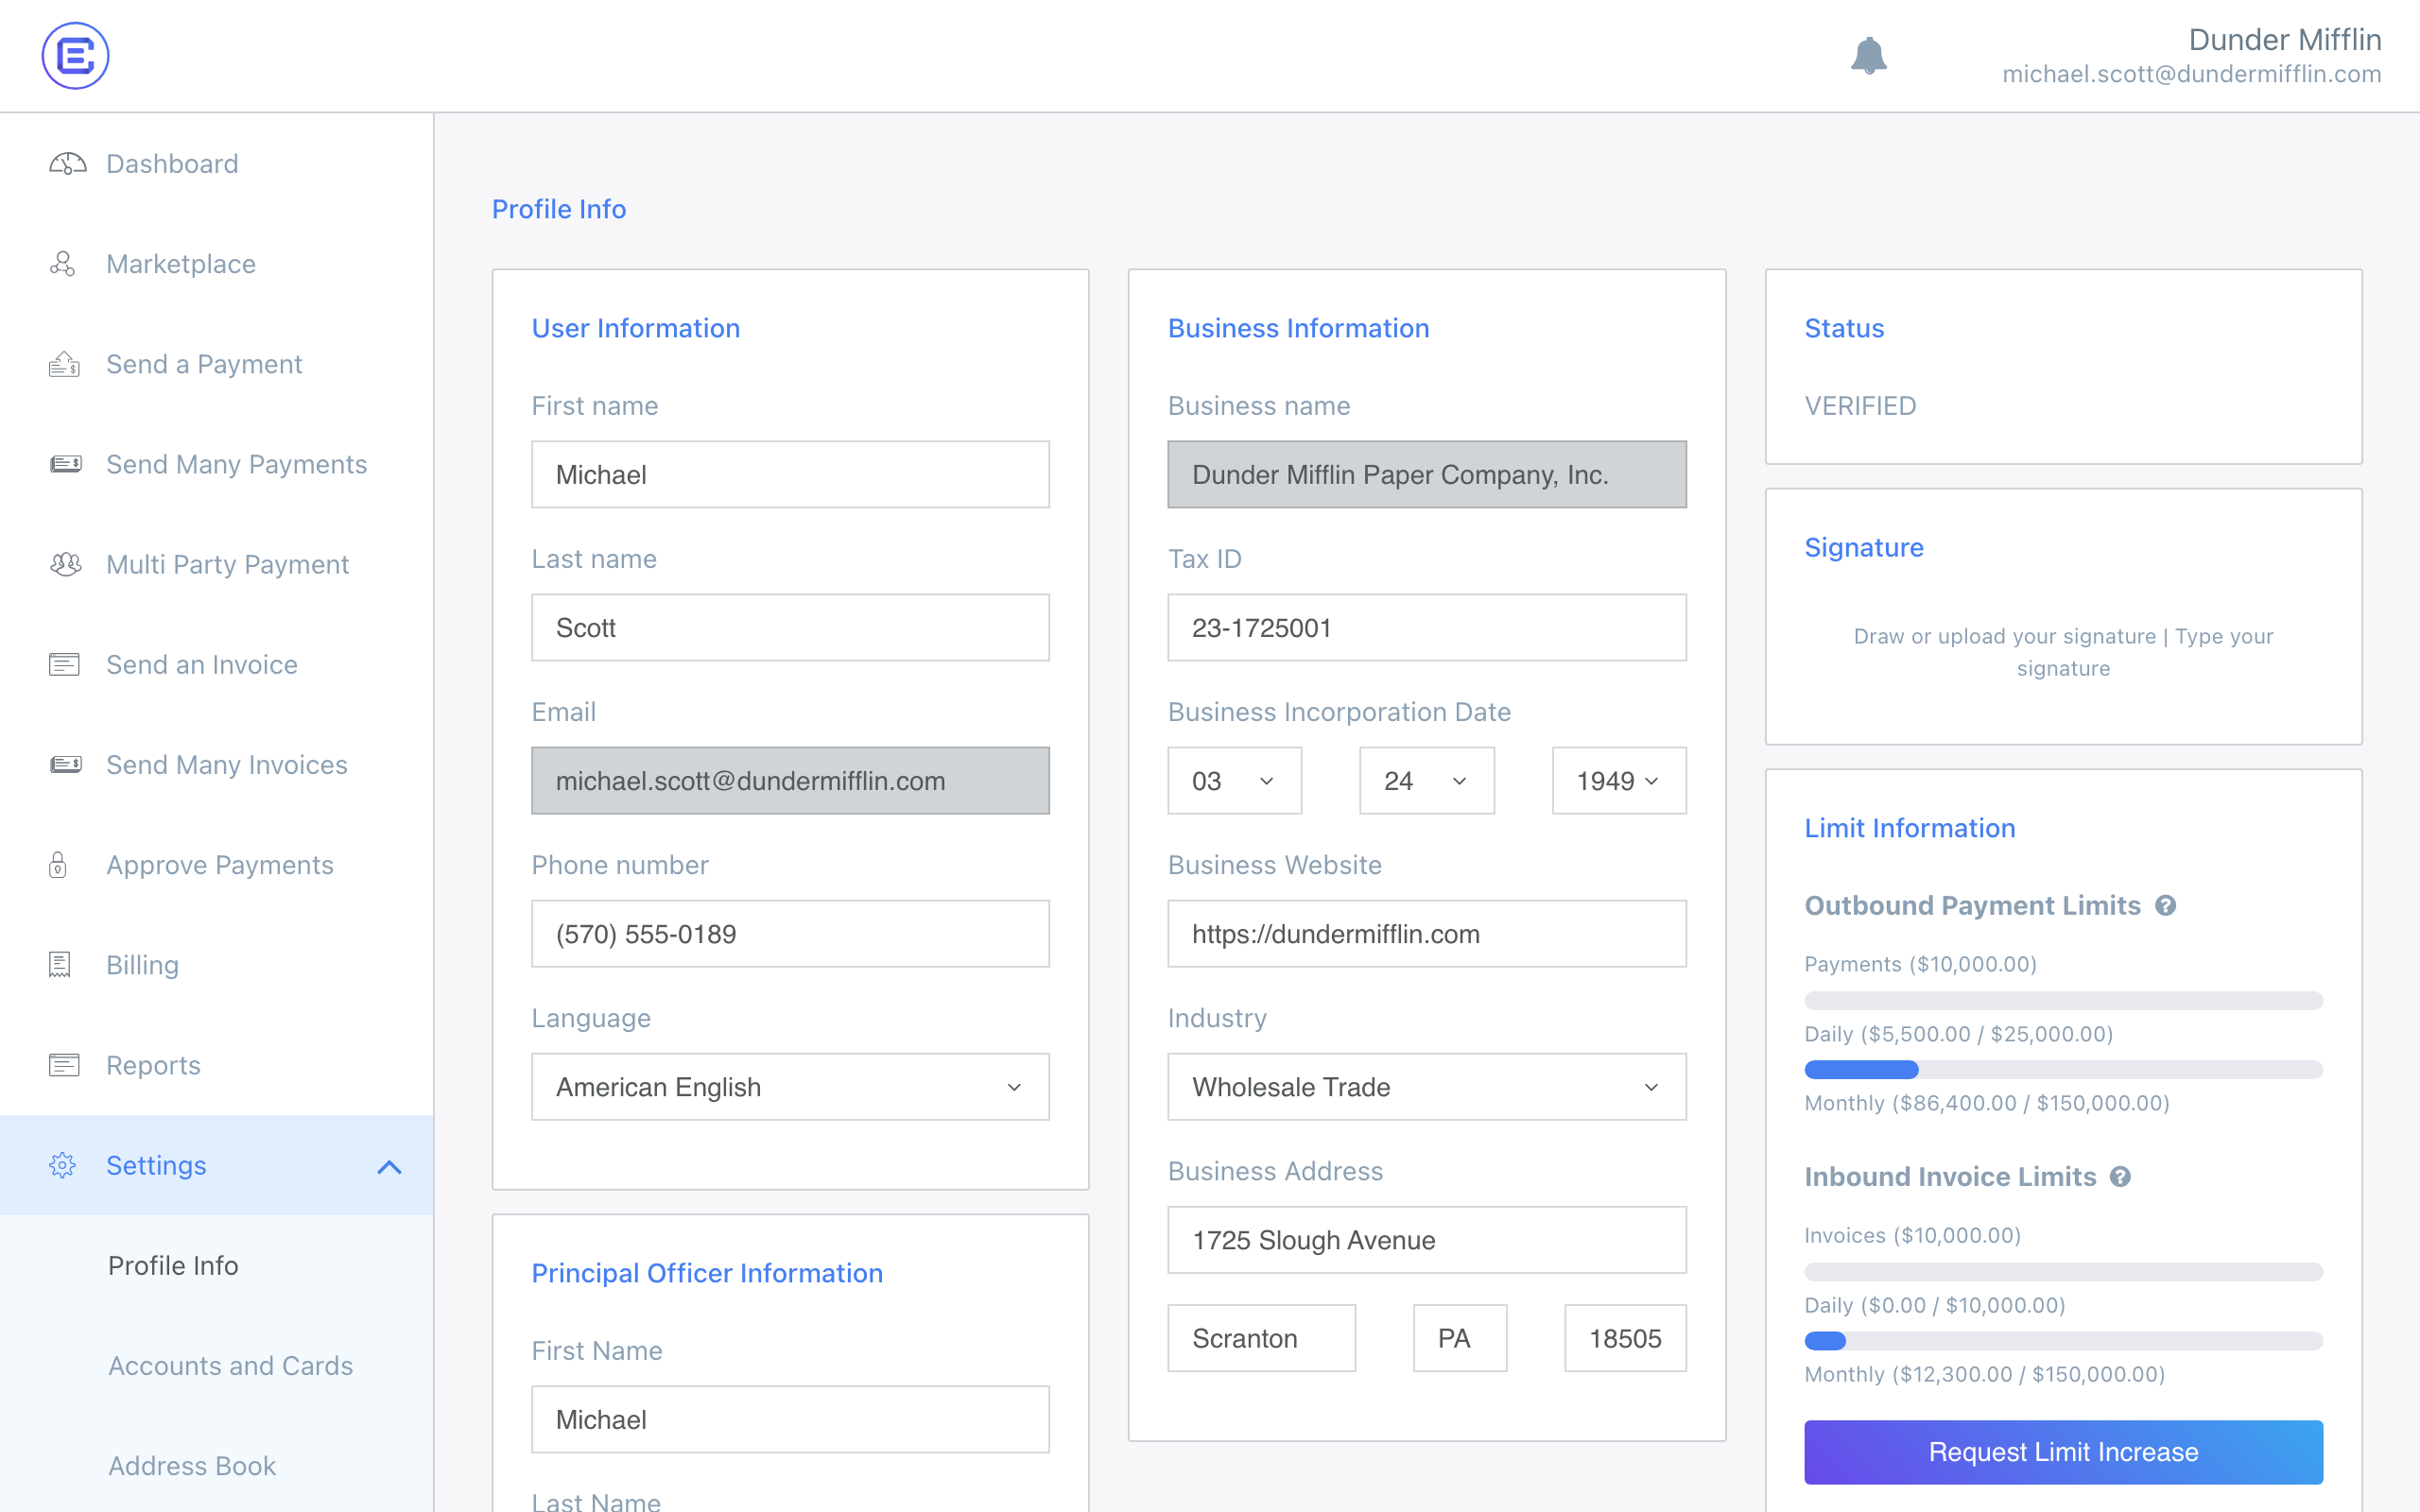Click the Phone number field

790,934
